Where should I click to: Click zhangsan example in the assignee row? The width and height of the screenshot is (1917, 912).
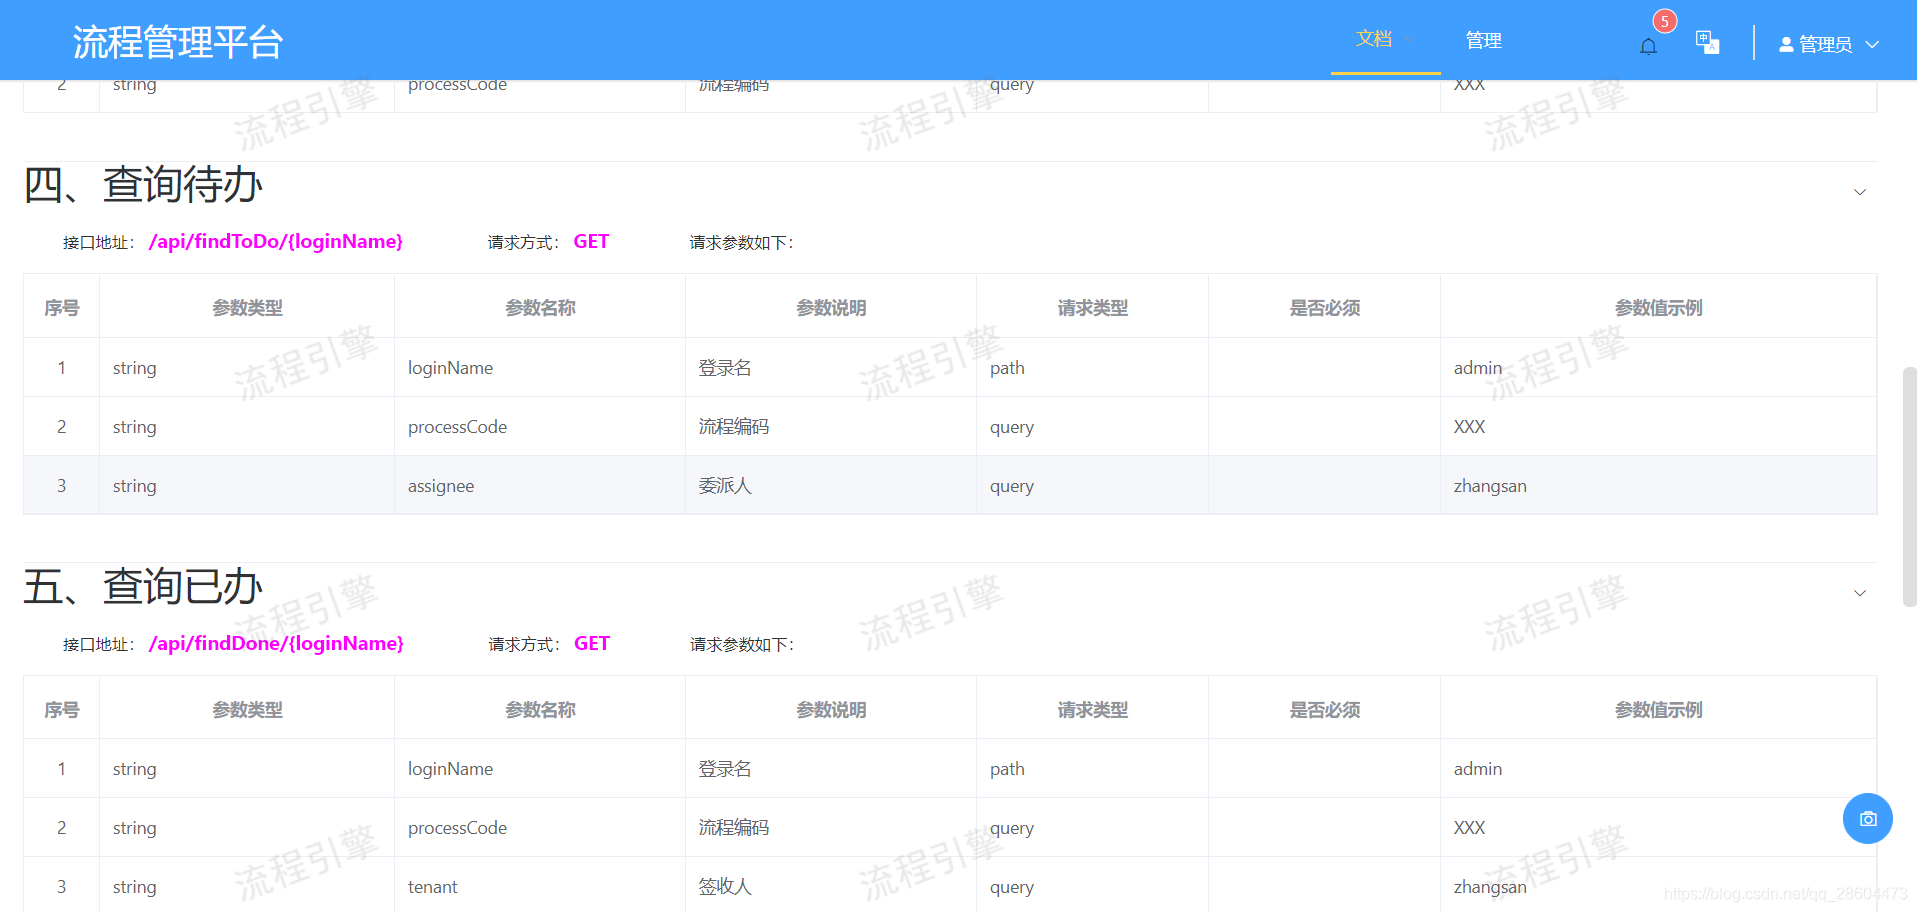(1658, 486)
